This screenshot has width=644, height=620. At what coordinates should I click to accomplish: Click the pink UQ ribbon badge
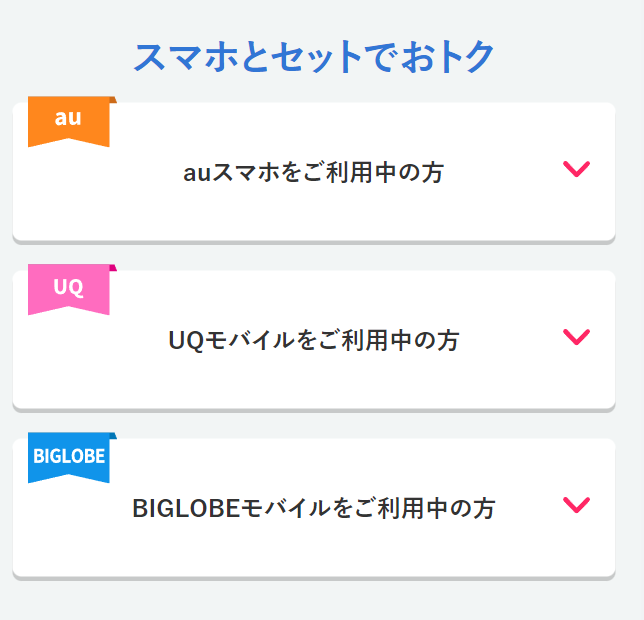pyautogui.click(x=69, y=289)
